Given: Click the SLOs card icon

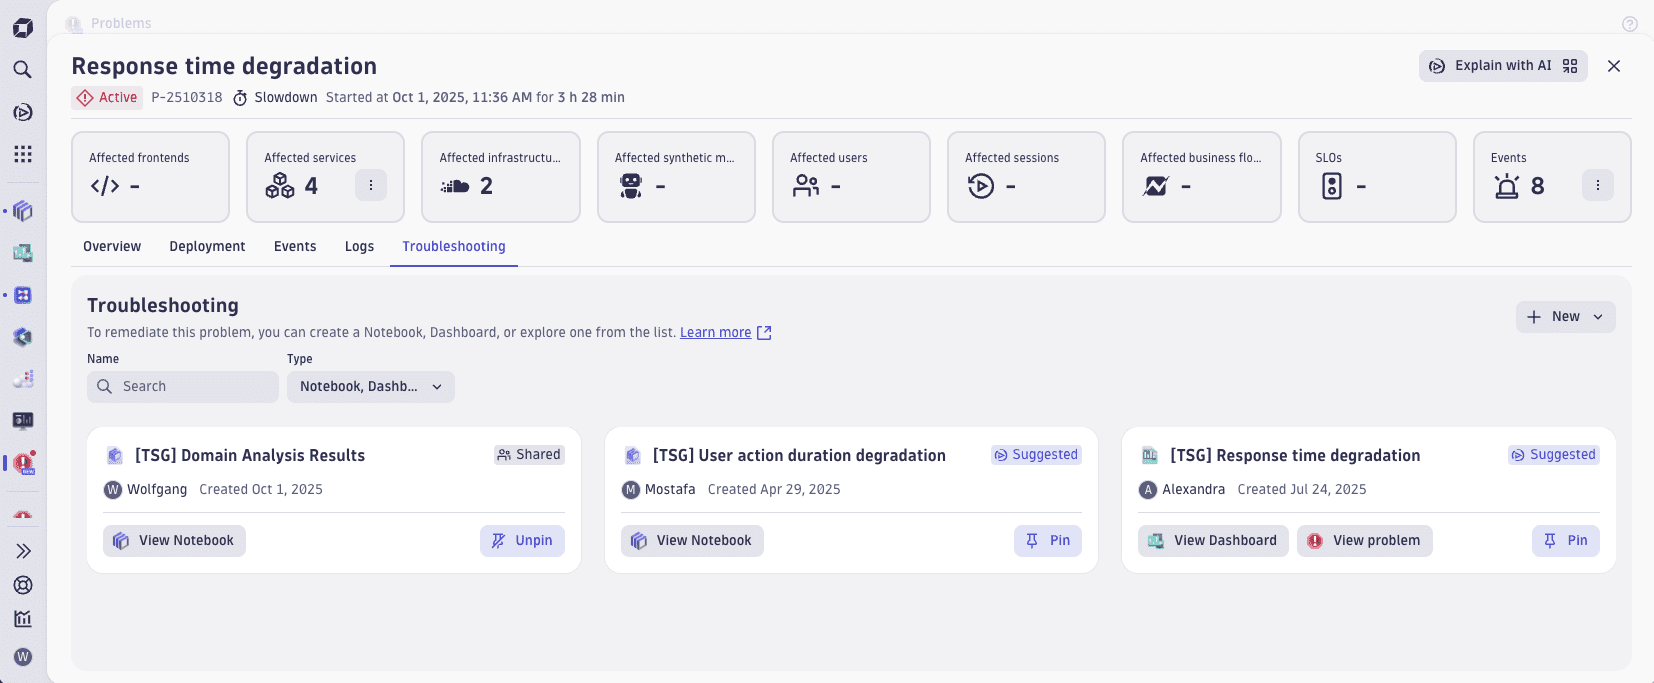Looking at the screenshot, I should point(1332,186).
